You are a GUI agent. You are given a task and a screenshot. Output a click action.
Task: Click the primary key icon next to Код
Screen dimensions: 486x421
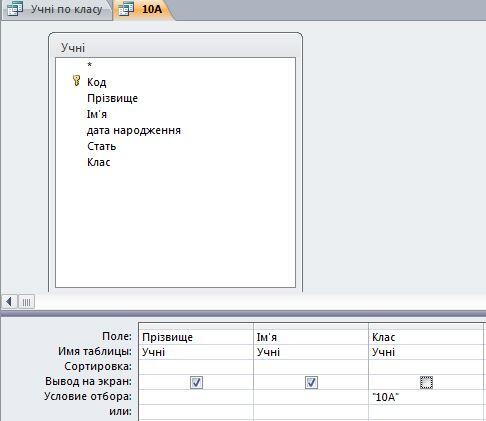tap(76, 81)
